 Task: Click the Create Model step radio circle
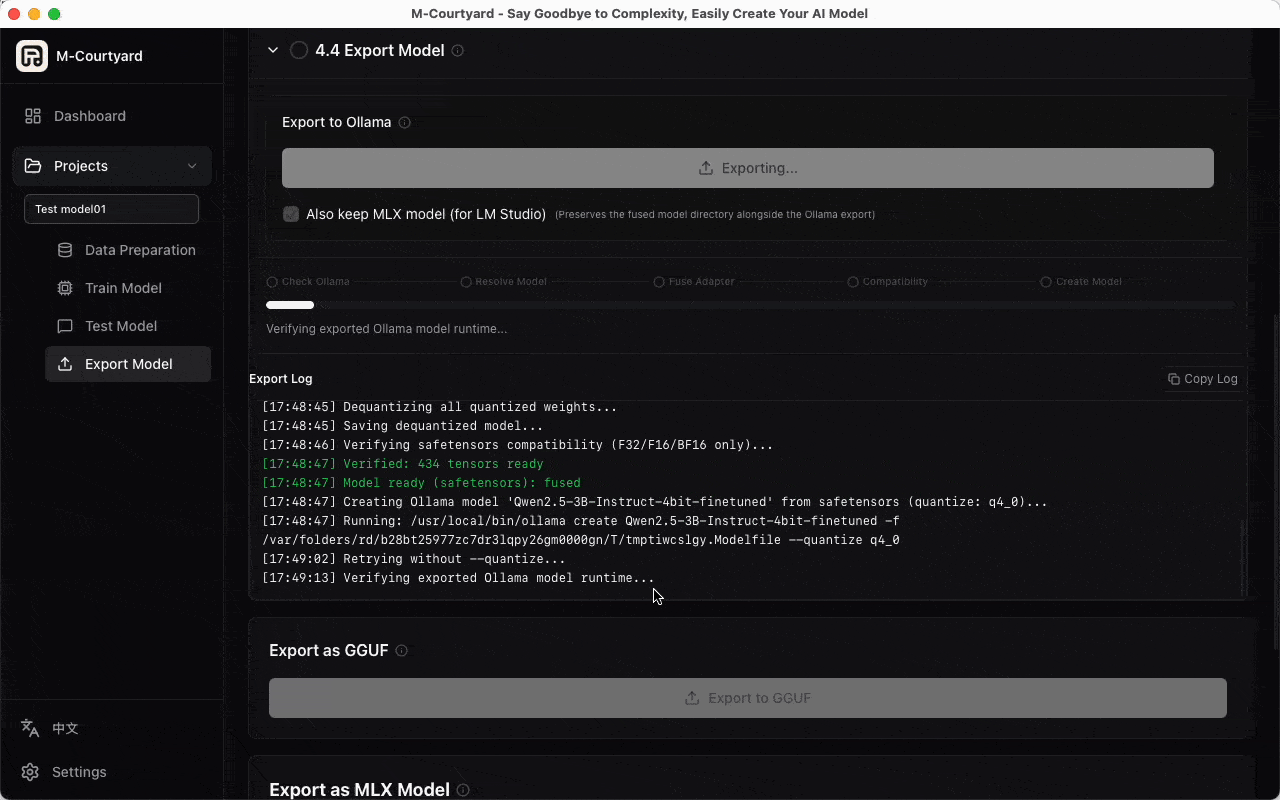tap(1045, 281)
